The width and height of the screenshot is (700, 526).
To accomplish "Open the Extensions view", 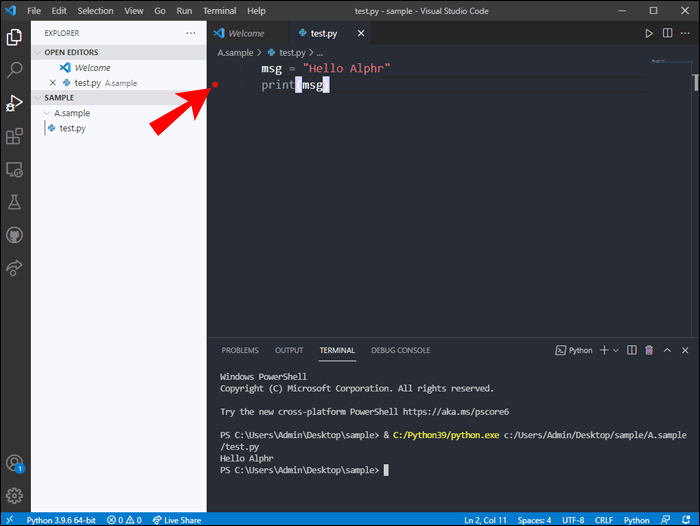I will click(15, 136).
